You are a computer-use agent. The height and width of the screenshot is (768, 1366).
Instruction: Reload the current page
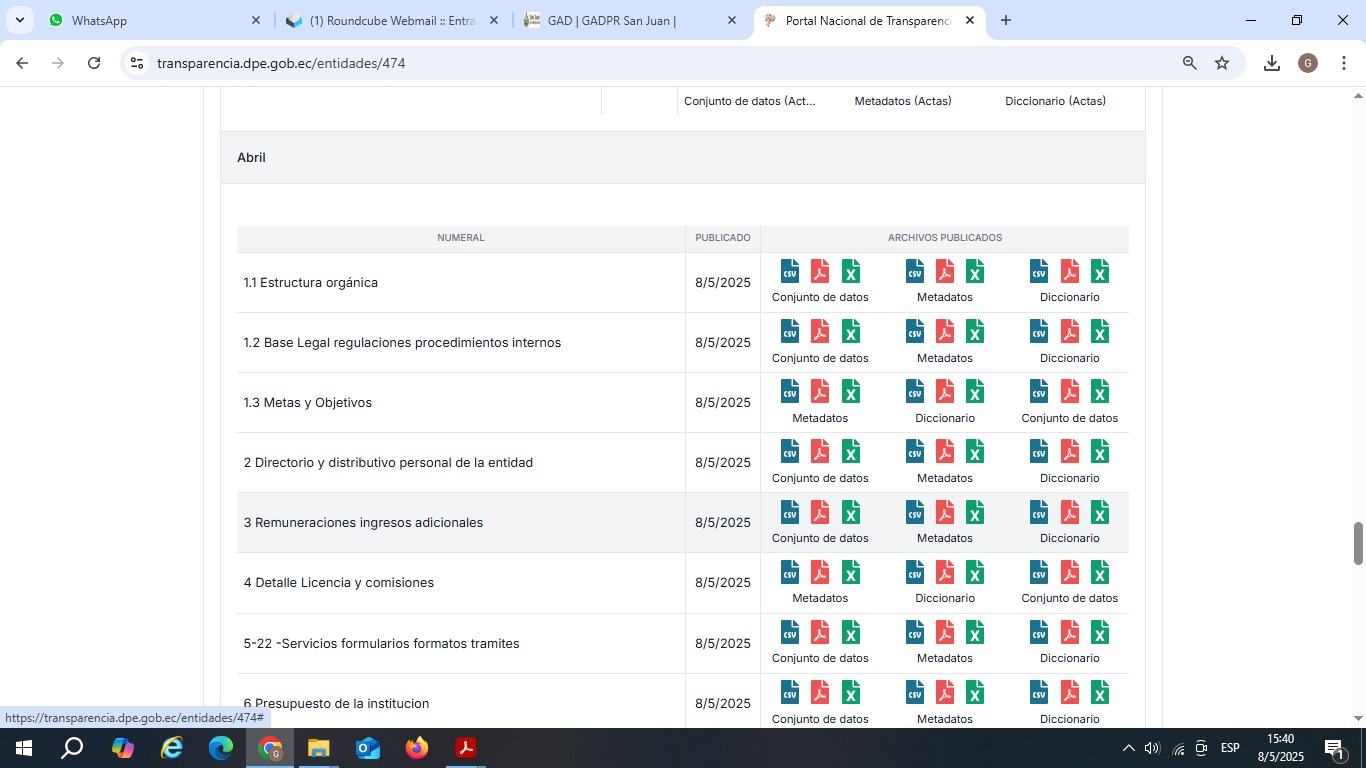94,63
